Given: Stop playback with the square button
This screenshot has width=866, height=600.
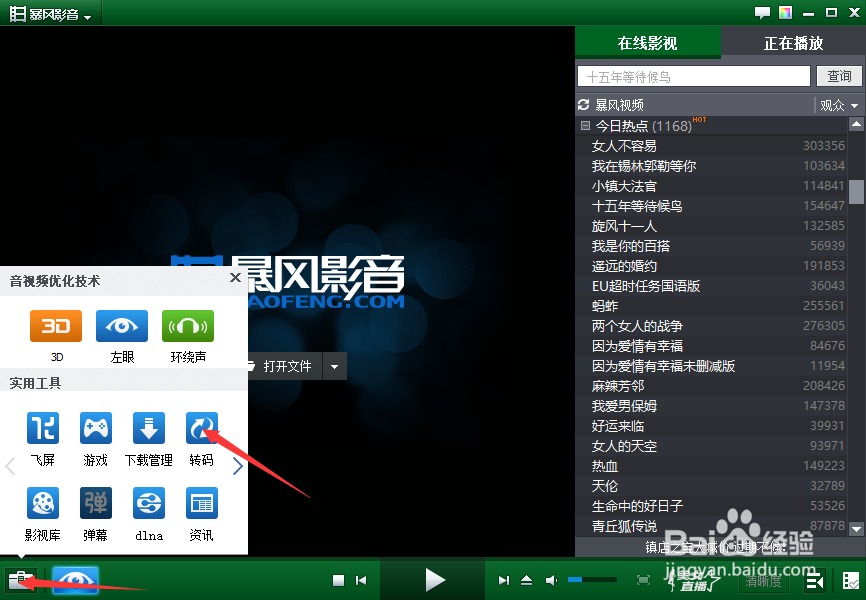Looking at the screenshot, I should click(x=339, y=580).
